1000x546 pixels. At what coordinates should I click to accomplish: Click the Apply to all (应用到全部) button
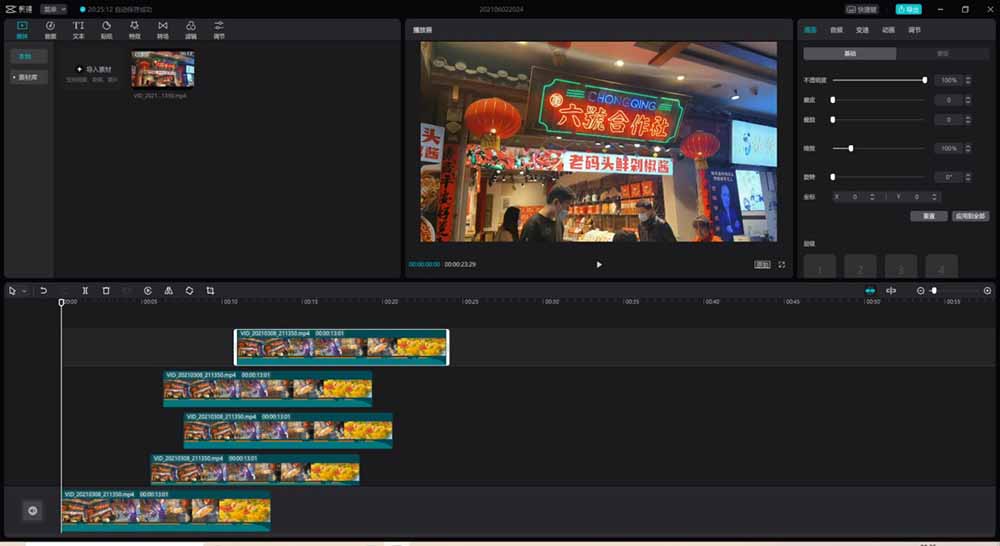tap(970, 216)
